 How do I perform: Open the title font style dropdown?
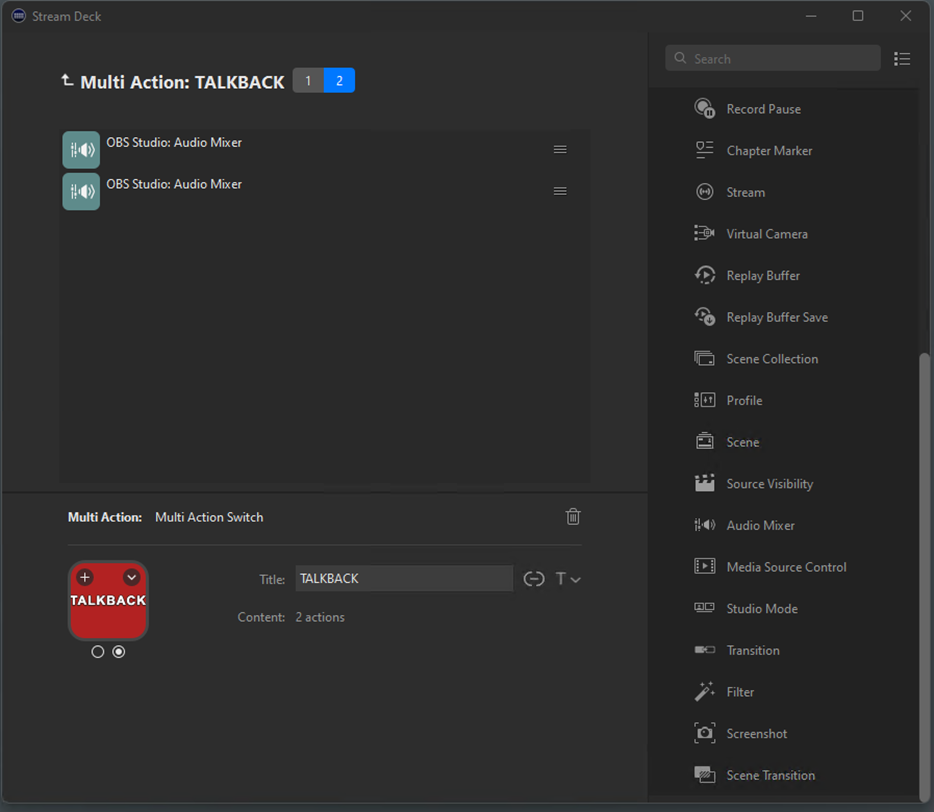[567, 579]
